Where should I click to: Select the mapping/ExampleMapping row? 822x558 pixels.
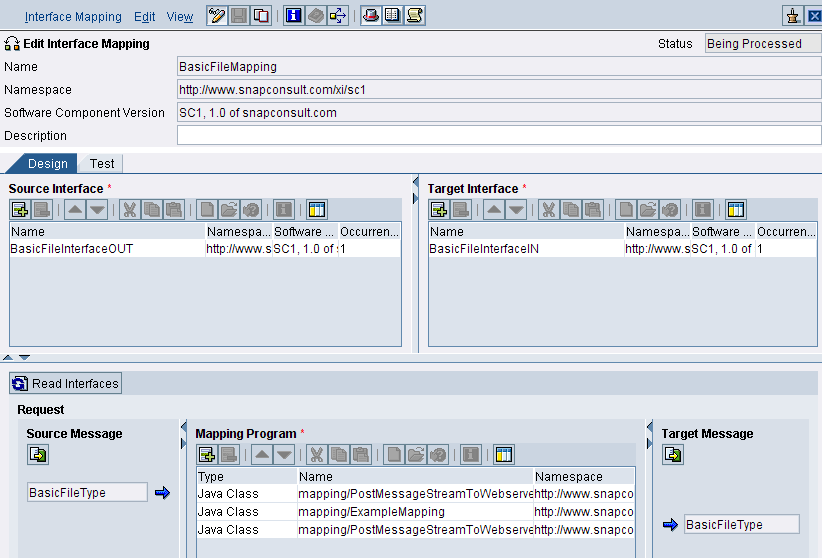tap(415, 511)
